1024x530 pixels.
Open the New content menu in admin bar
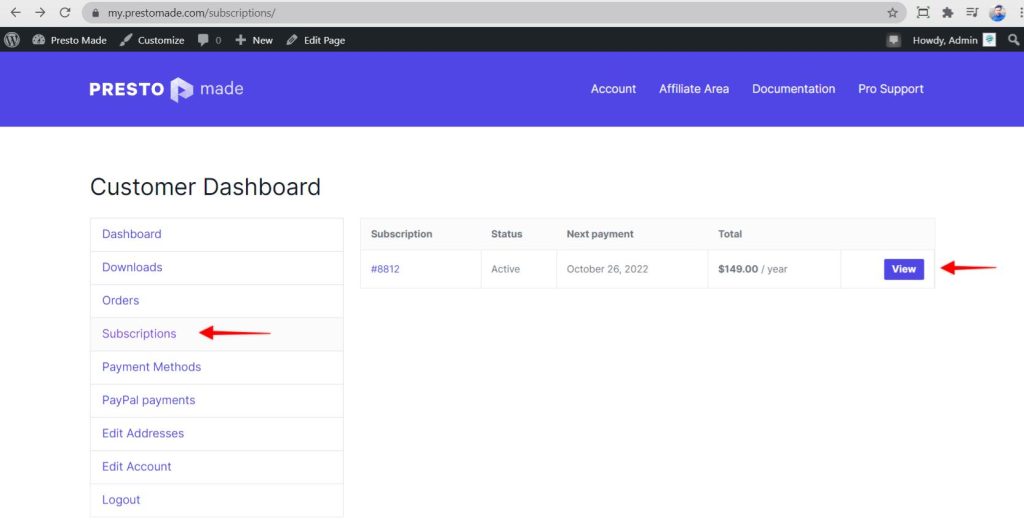click(254, 40)
